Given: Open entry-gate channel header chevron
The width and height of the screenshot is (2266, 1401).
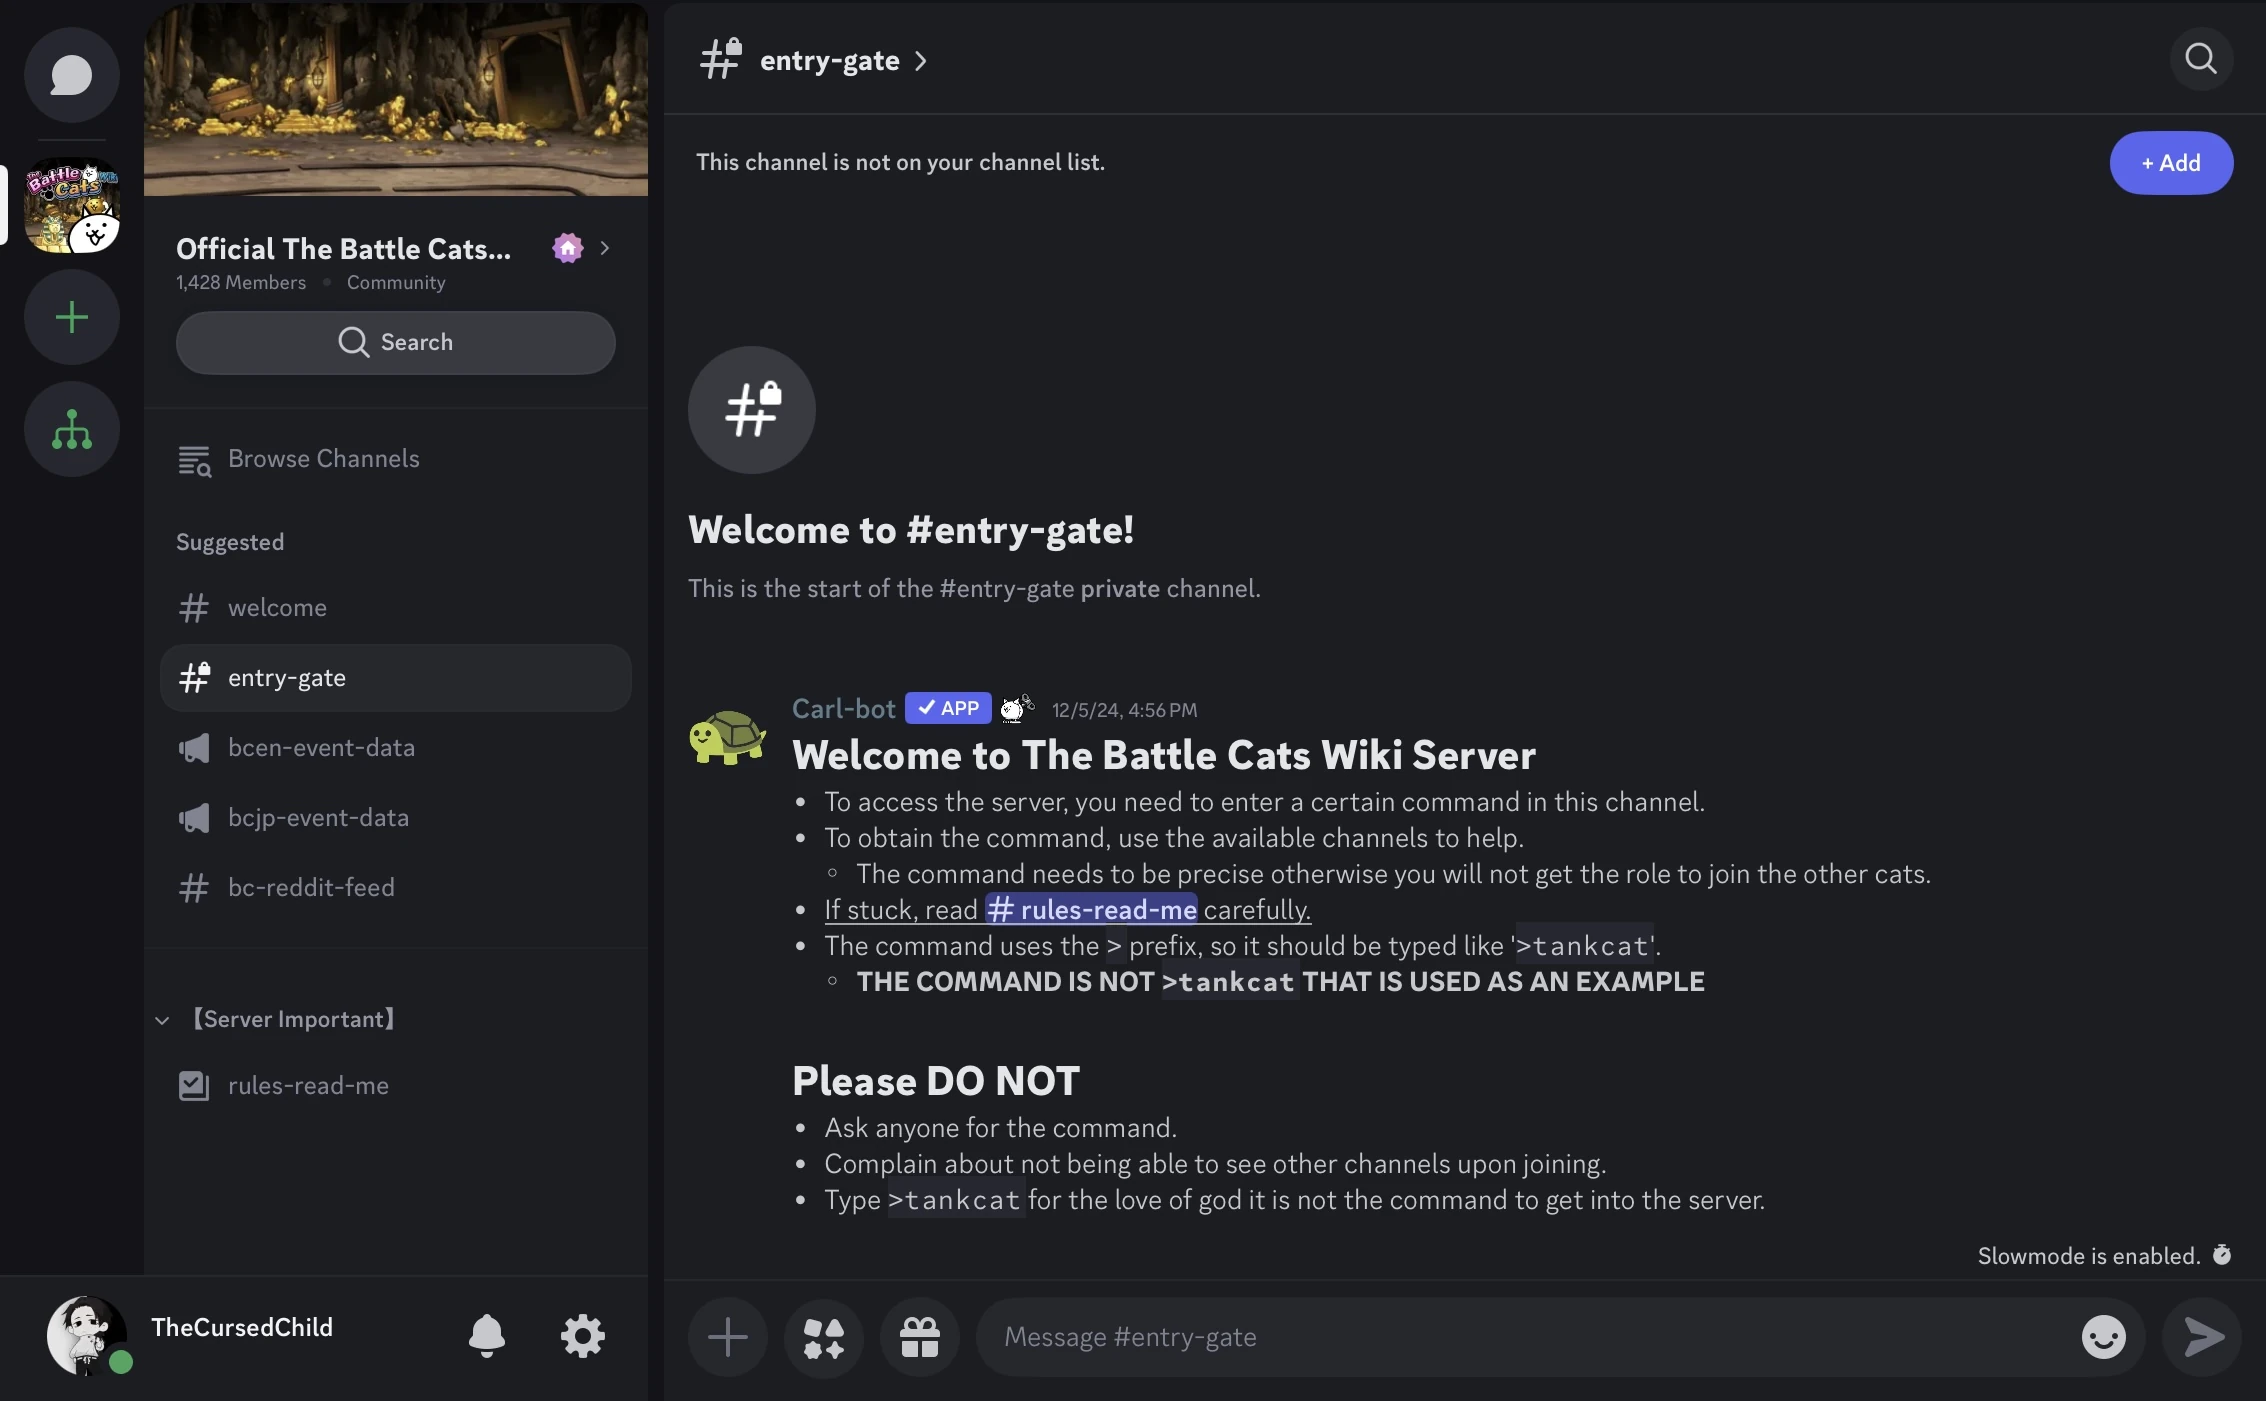Looking at the screenshot, I should 921,61.
